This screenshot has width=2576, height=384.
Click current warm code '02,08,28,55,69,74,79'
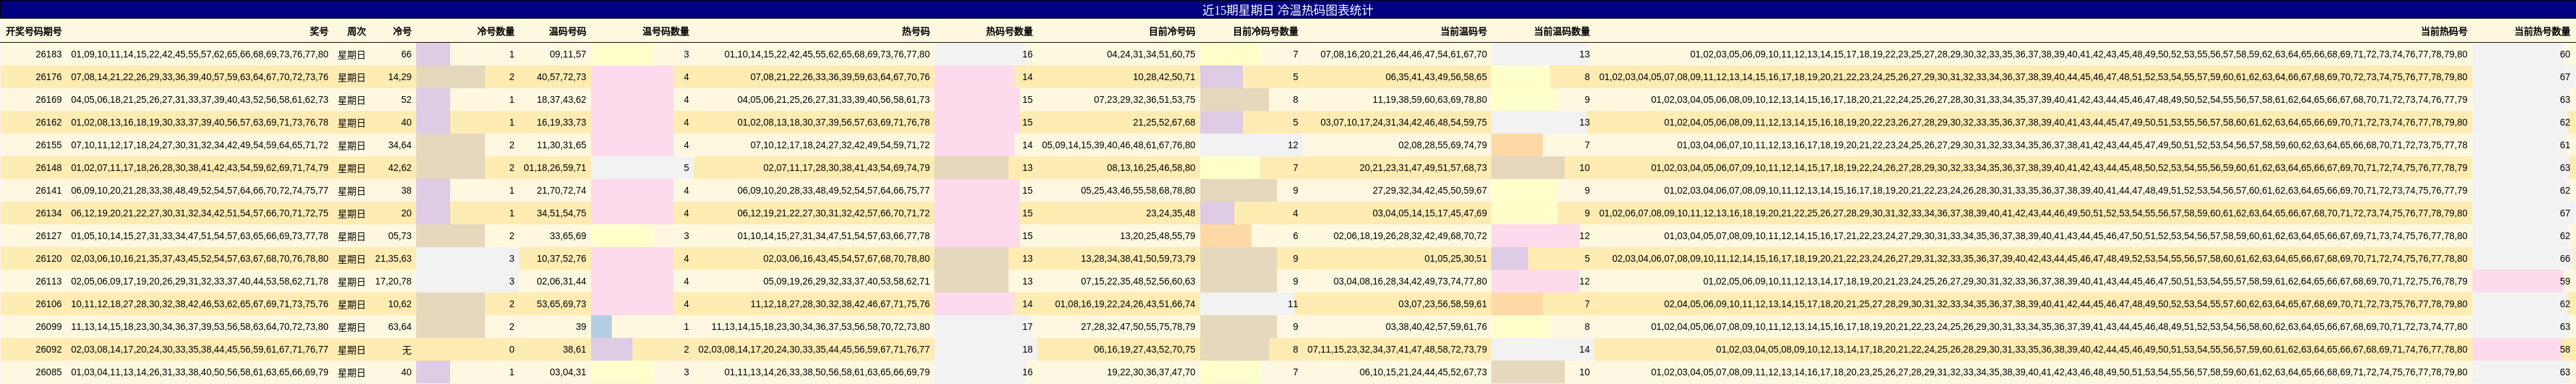coord(1443,145)
